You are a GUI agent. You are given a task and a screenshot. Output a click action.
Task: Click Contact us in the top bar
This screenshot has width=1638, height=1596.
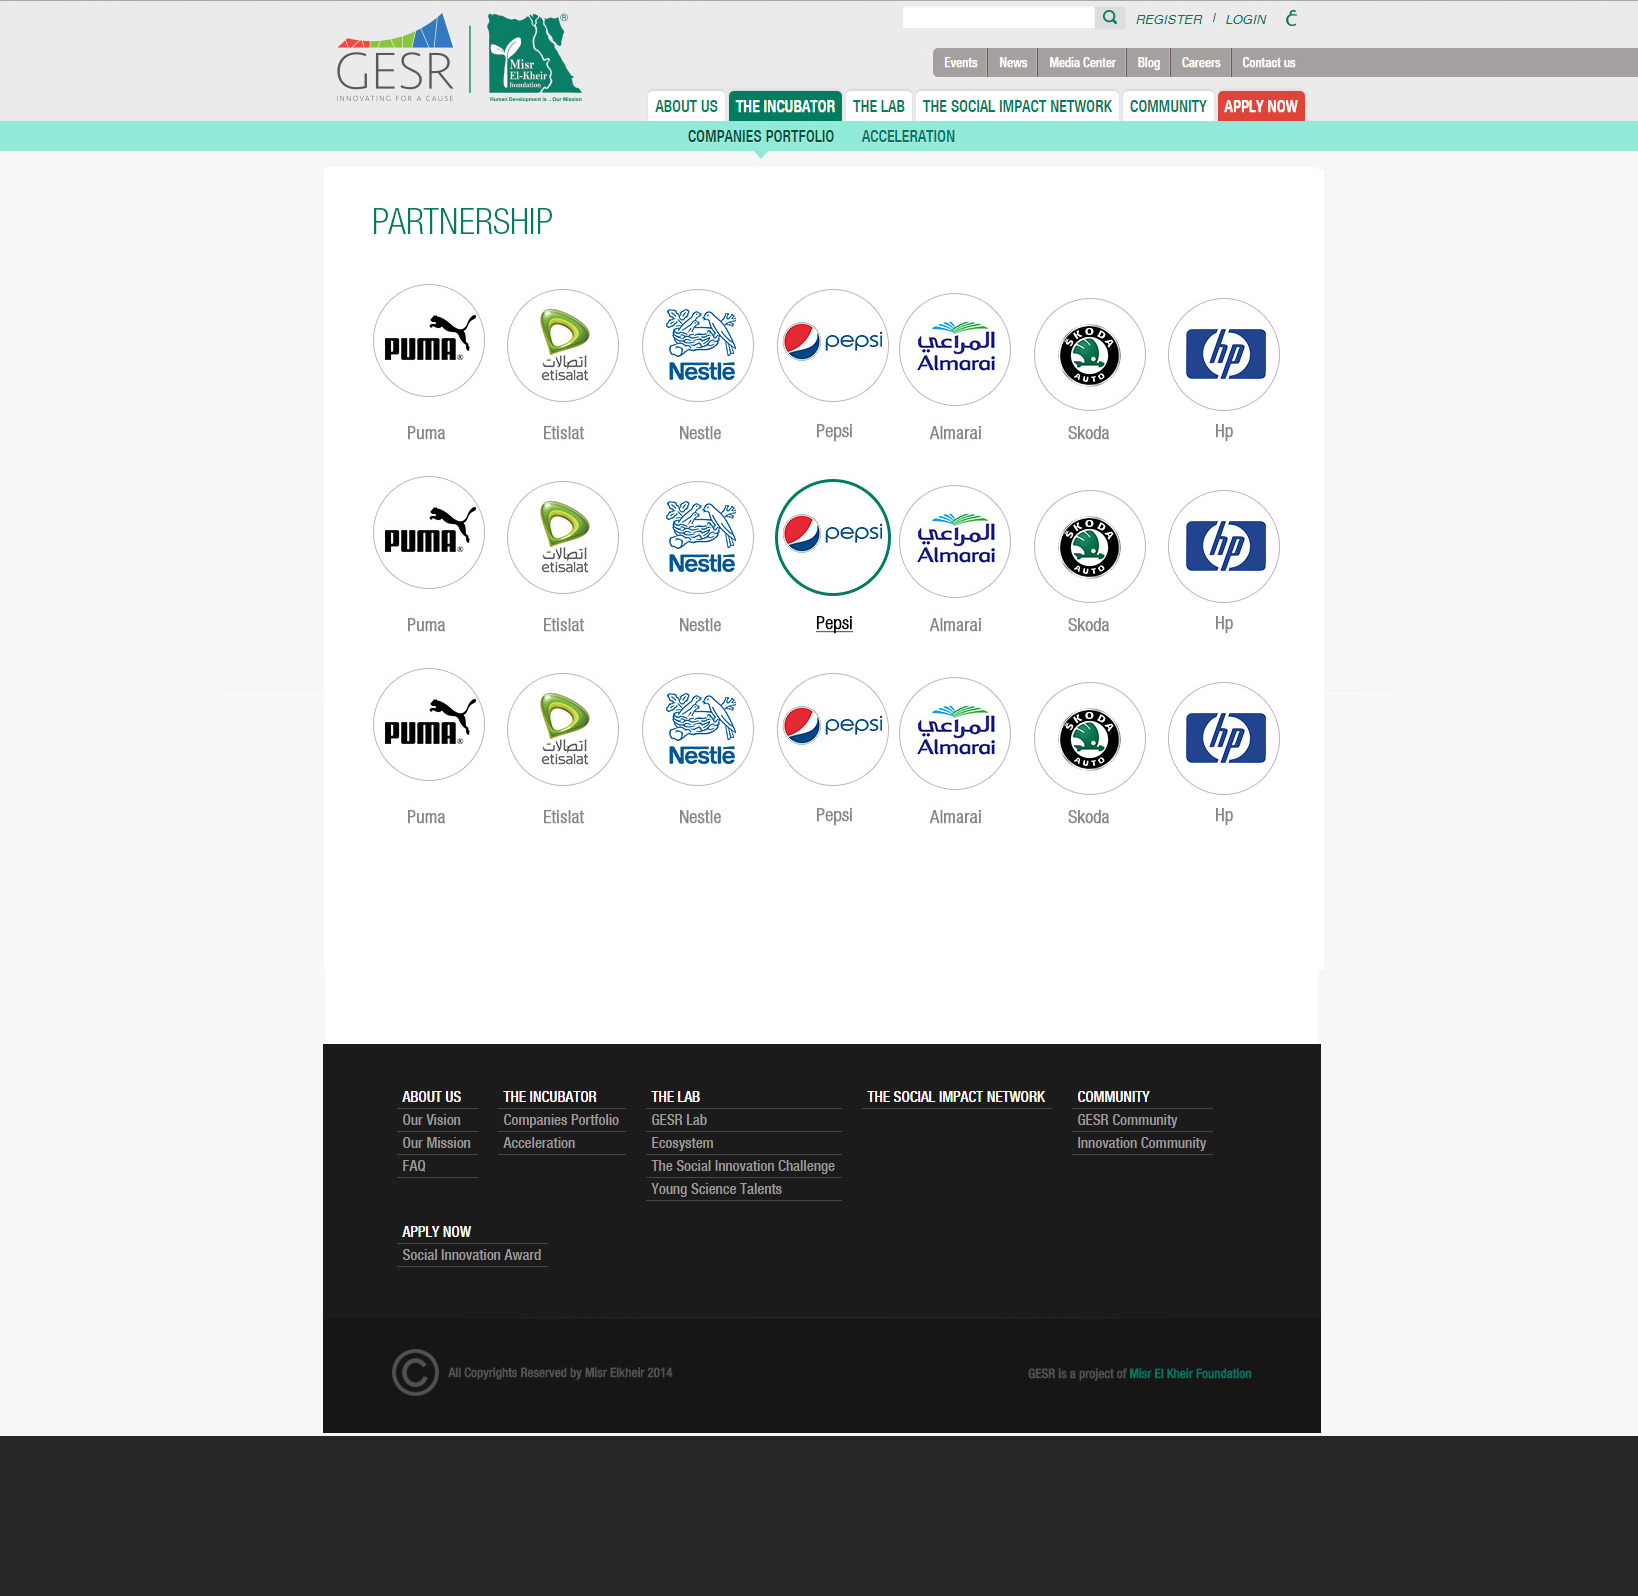click(1268, 62)
